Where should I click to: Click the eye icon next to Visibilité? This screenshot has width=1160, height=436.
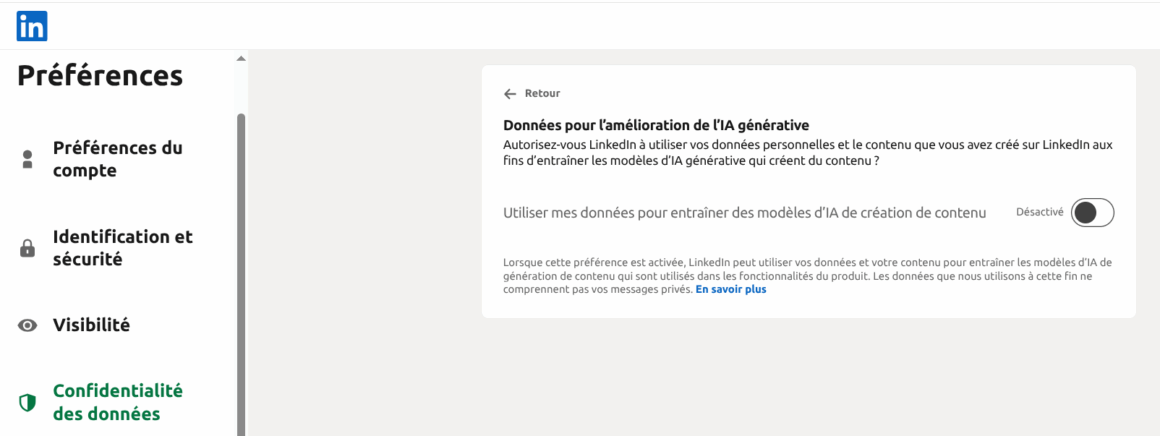click(x=28, y=325)
